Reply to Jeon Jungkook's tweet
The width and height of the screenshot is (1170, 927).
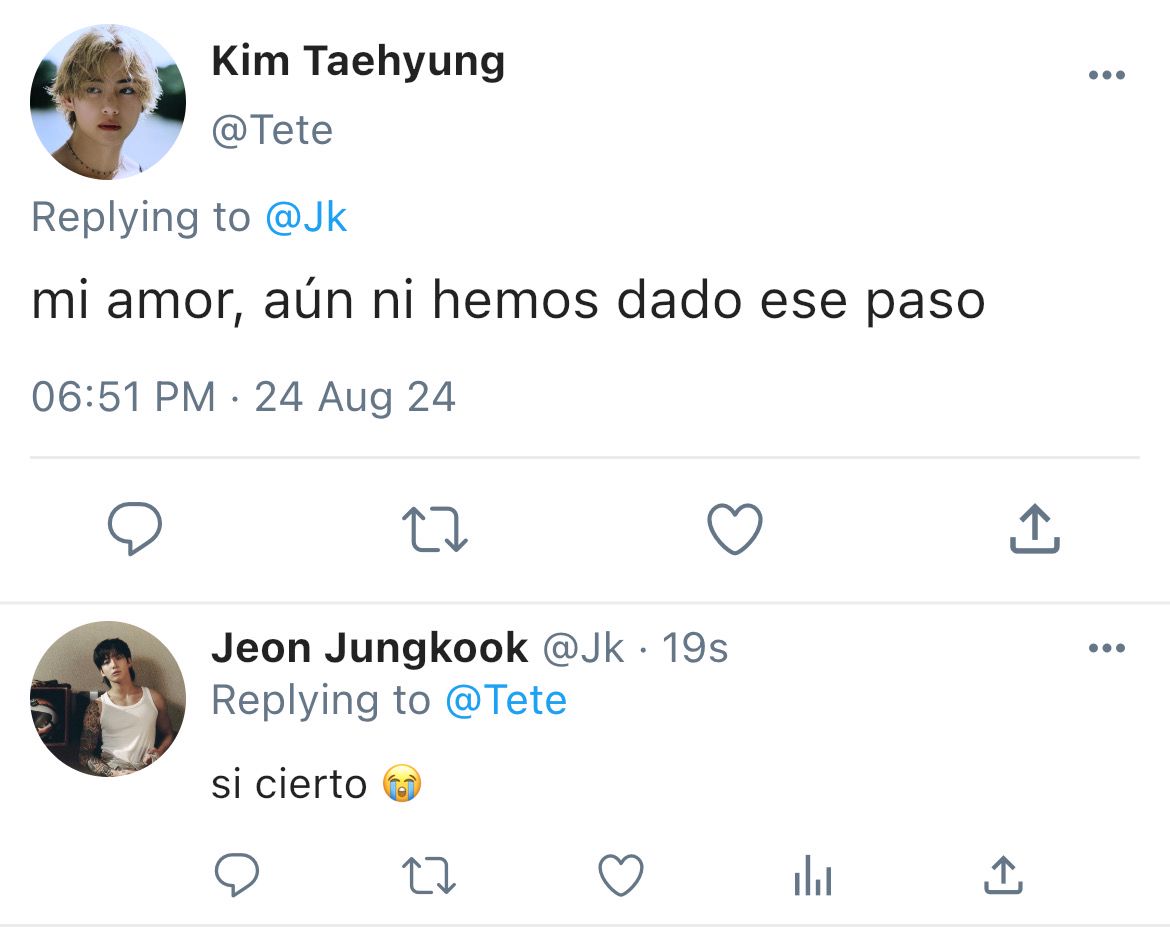click(x=237, y=874)
